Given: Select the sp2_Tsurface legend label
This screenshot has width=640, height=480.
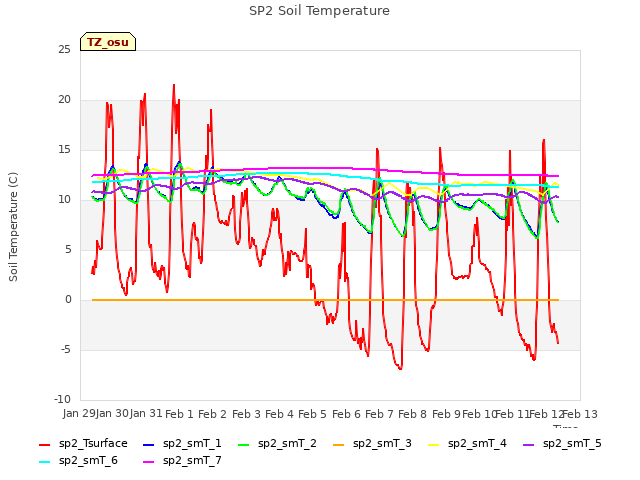Looking at the screenshot, I should tap(93, 444).
